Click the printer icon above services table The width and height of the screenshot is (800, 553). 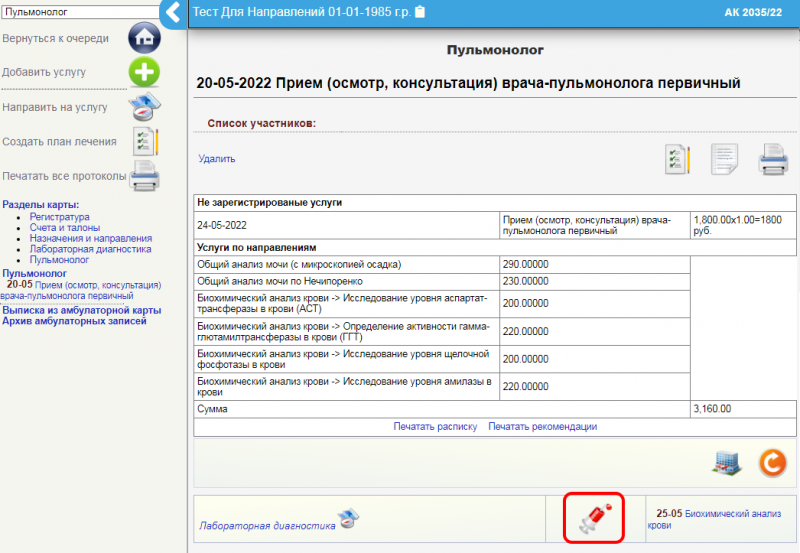click(774, 159)
